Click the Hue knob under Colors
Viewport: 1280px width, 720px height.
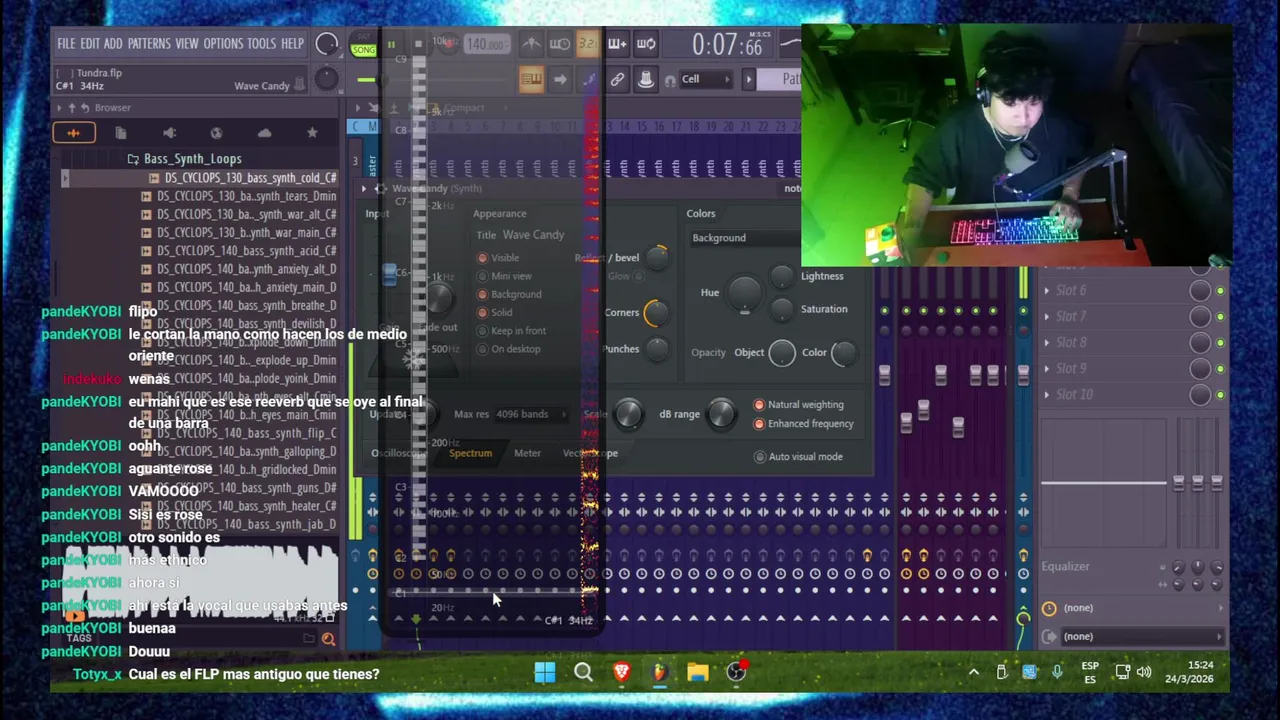(744, 292)
